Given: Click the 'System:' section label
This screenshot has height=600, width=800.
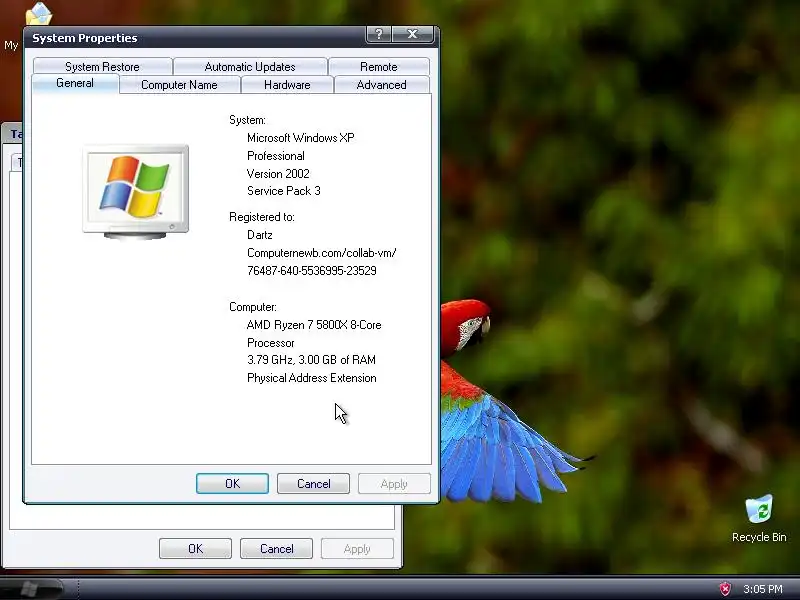Looking at the screenshot, I should [x=247, y=120].
